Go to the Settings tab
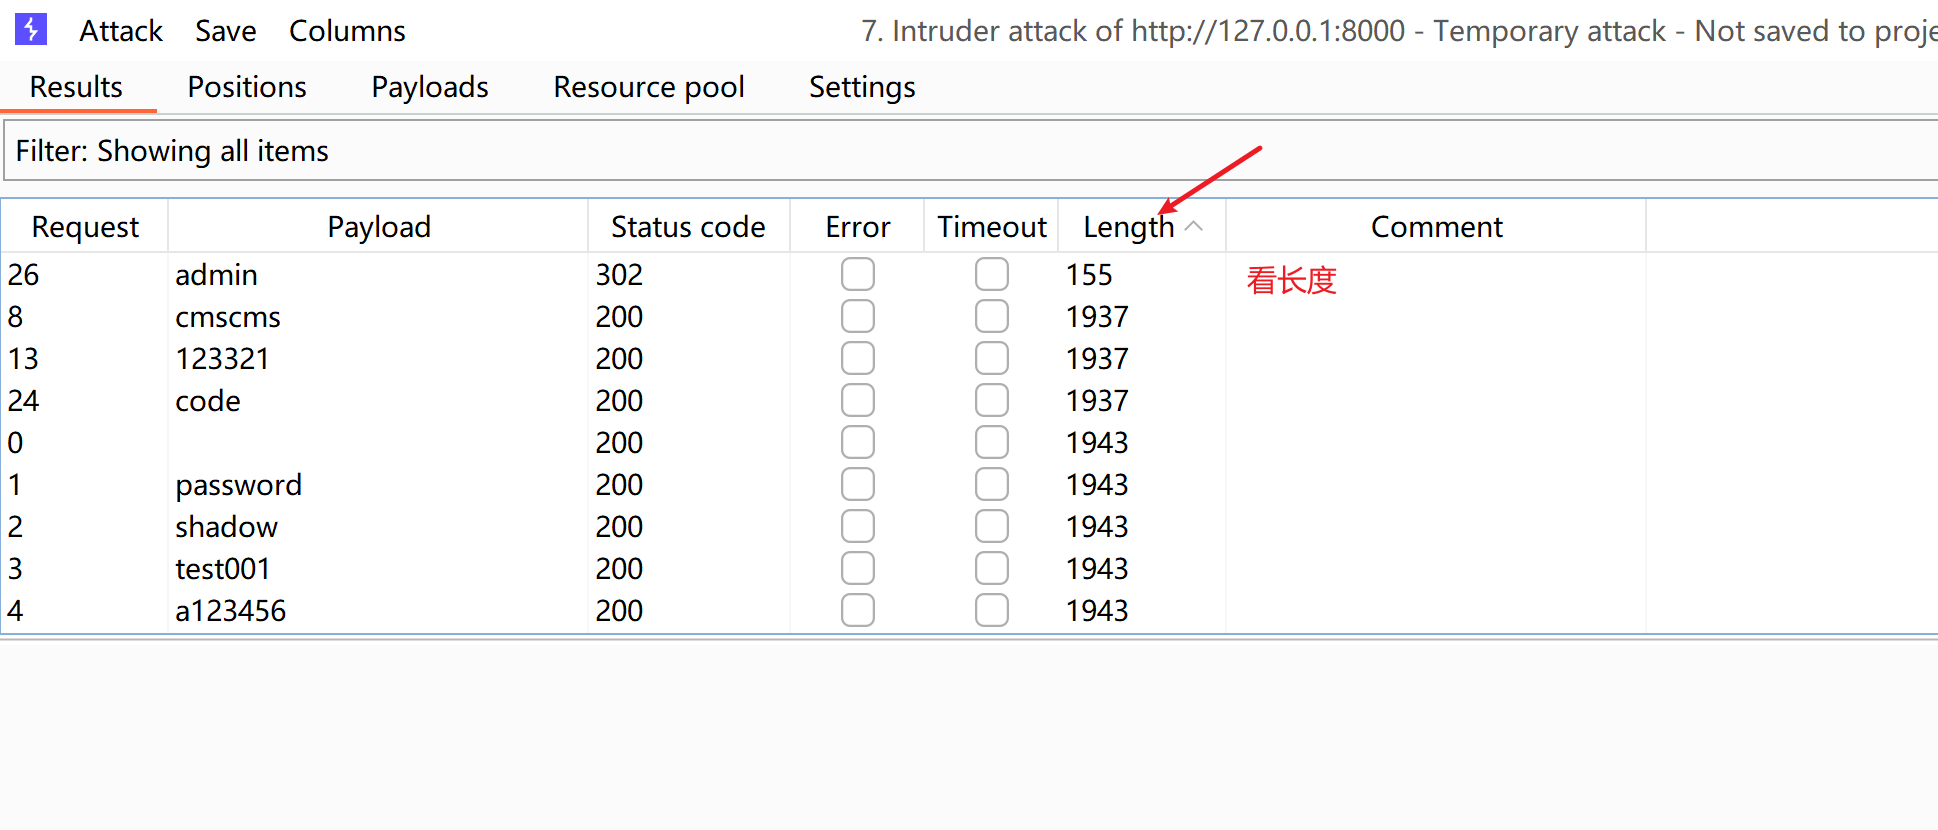 (x=862, y=87)
